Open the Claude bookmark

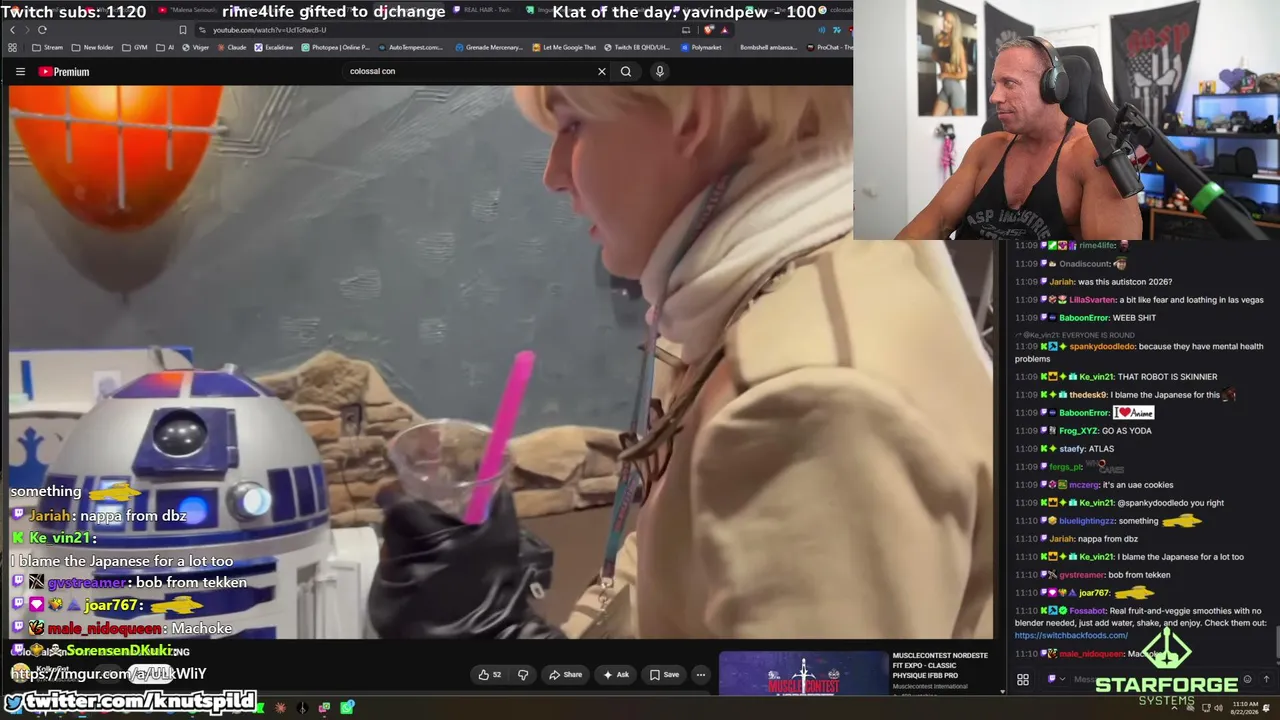231,47
